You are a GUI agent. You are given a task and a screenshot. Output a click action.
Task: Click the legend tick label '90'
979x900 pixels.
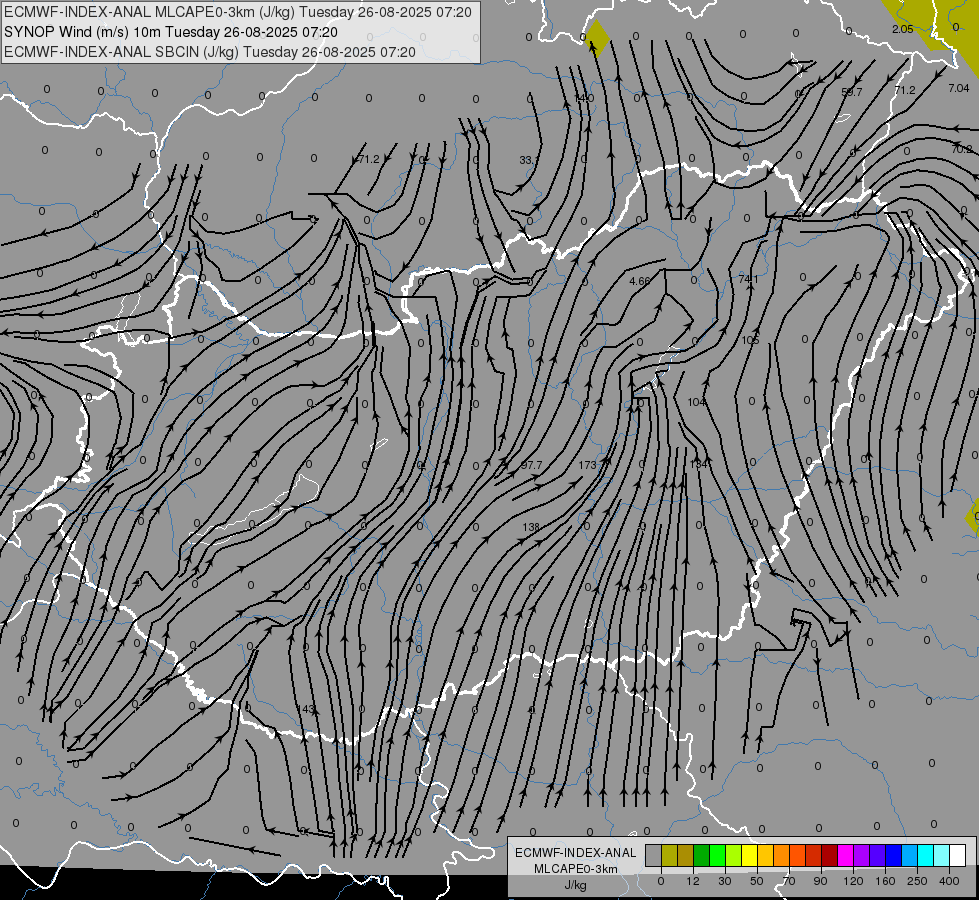pos(820,881)
